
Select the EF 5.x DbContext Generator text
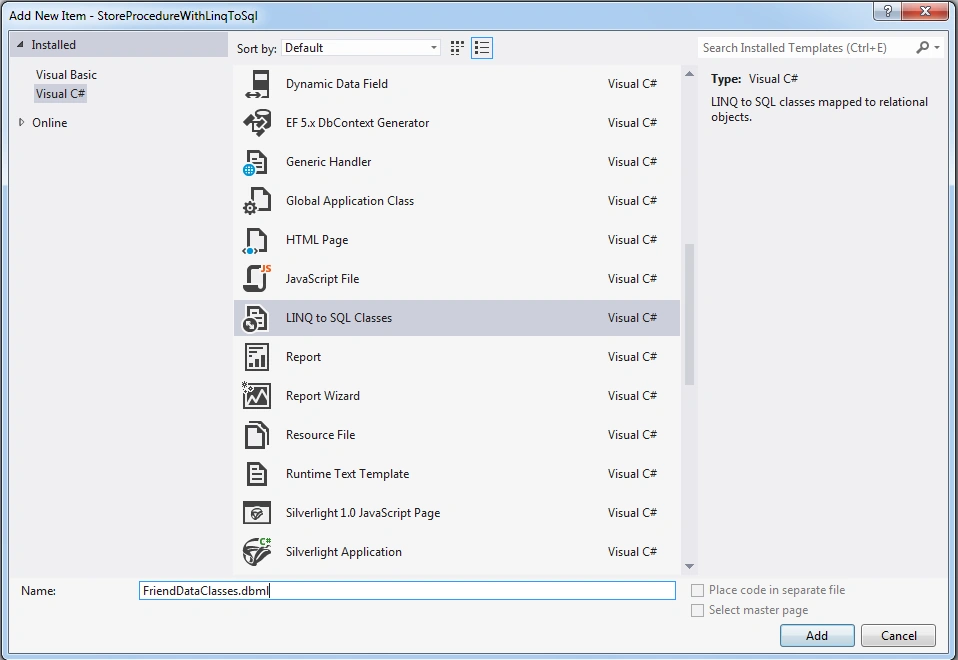point(357,123)
